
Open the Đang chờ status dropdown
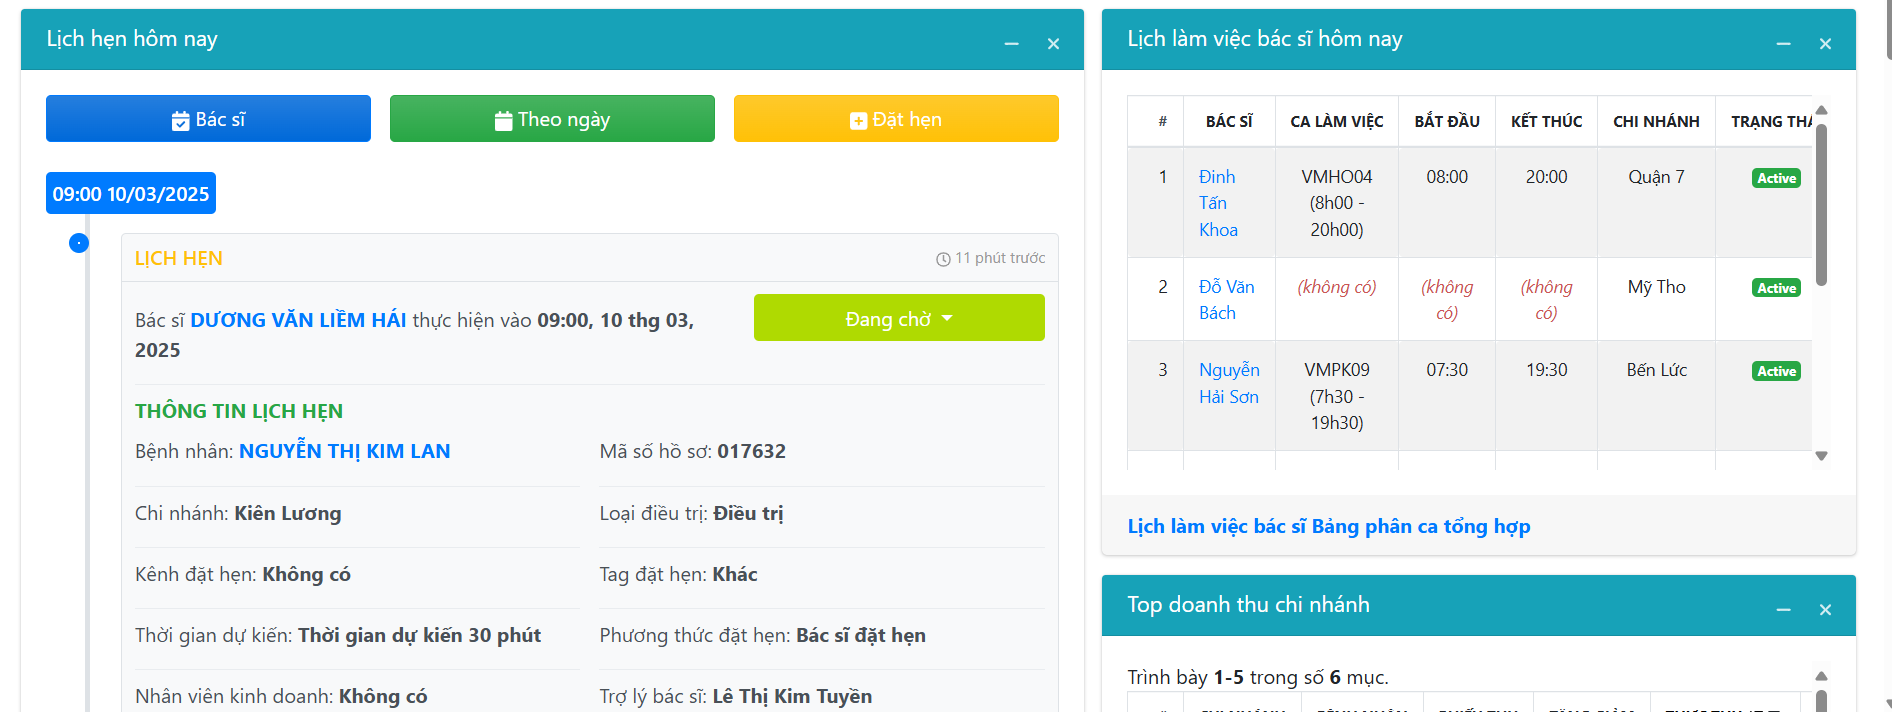point(898,318)
